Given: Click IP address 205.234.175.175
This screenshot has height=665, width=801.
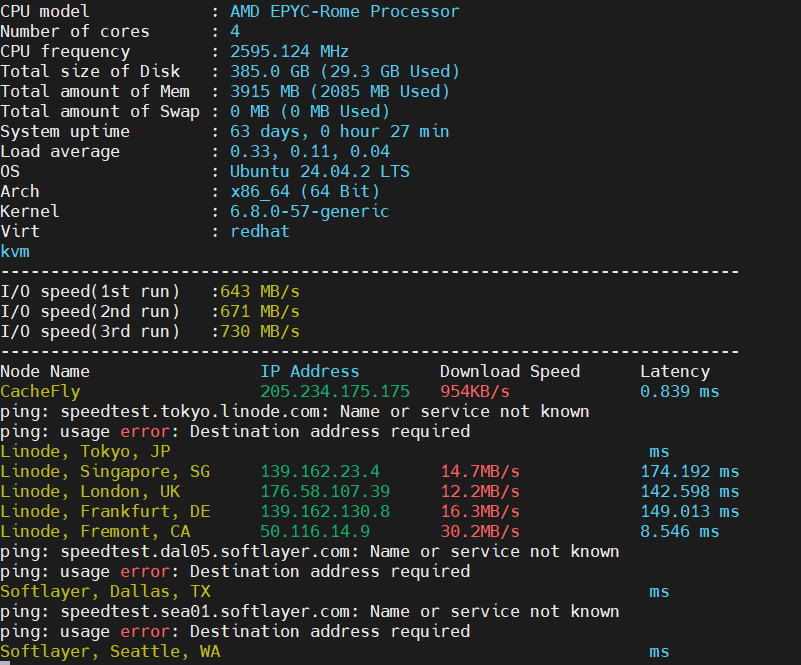Looking at the screenshot, I should click(334, 392).
